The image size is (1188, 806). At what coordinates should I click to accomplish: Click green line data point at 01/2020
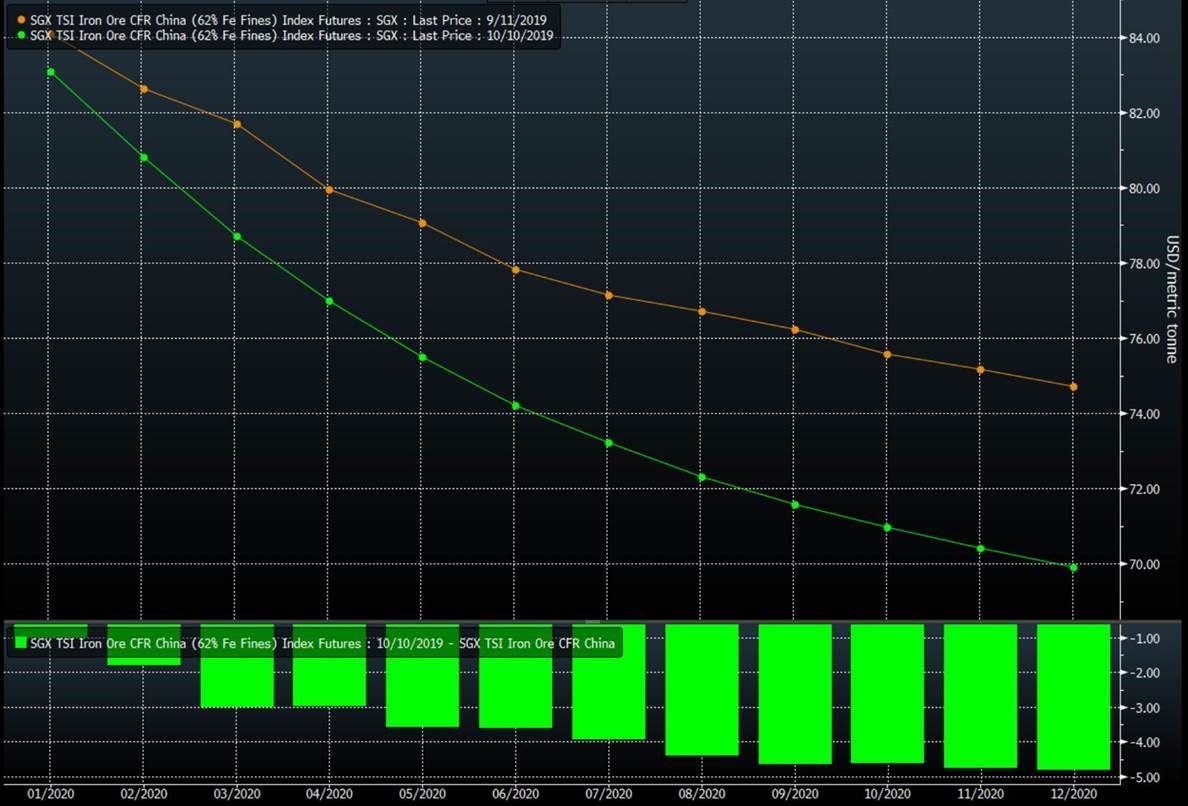51,72
